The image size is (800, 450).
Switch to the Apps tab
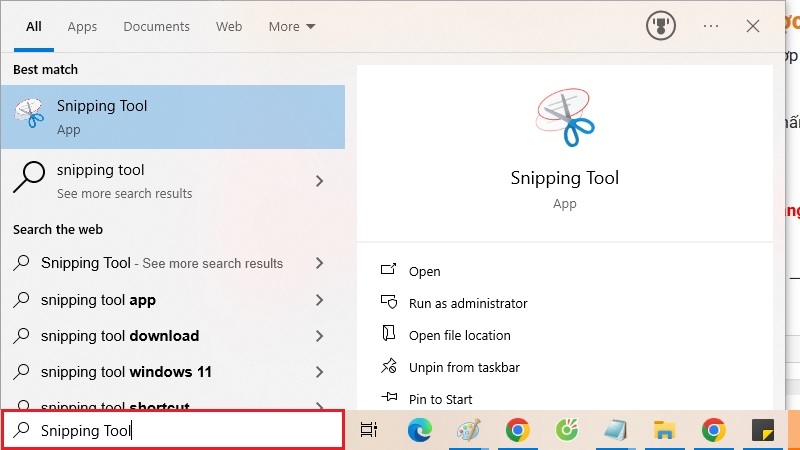coord(82,27)
